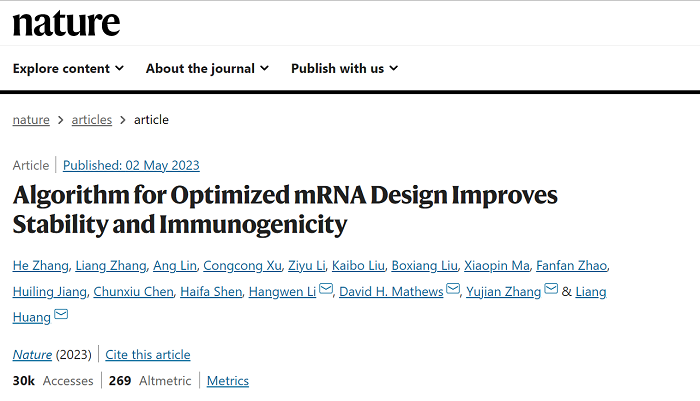Expand the Explore content menu
Screen dimensions: 700x401
pos(68,68)
